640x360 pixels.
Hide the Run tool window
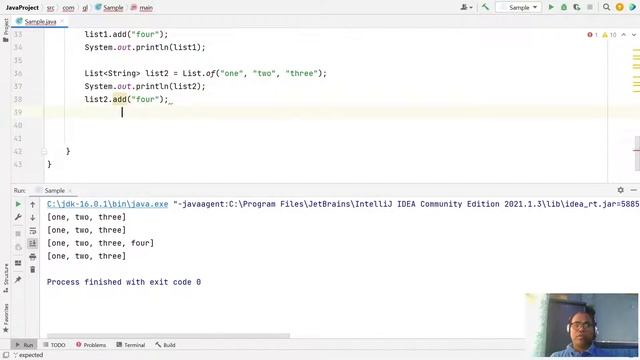tap(633, 190)
